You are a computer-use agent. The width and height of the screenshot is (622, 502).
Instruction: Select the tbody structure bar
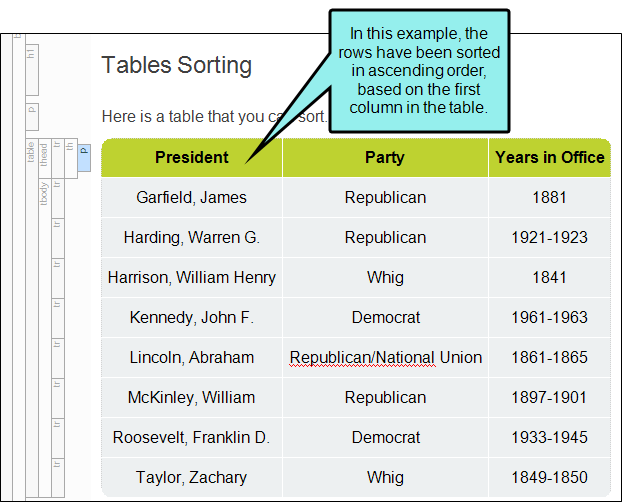tap(45, 337)
